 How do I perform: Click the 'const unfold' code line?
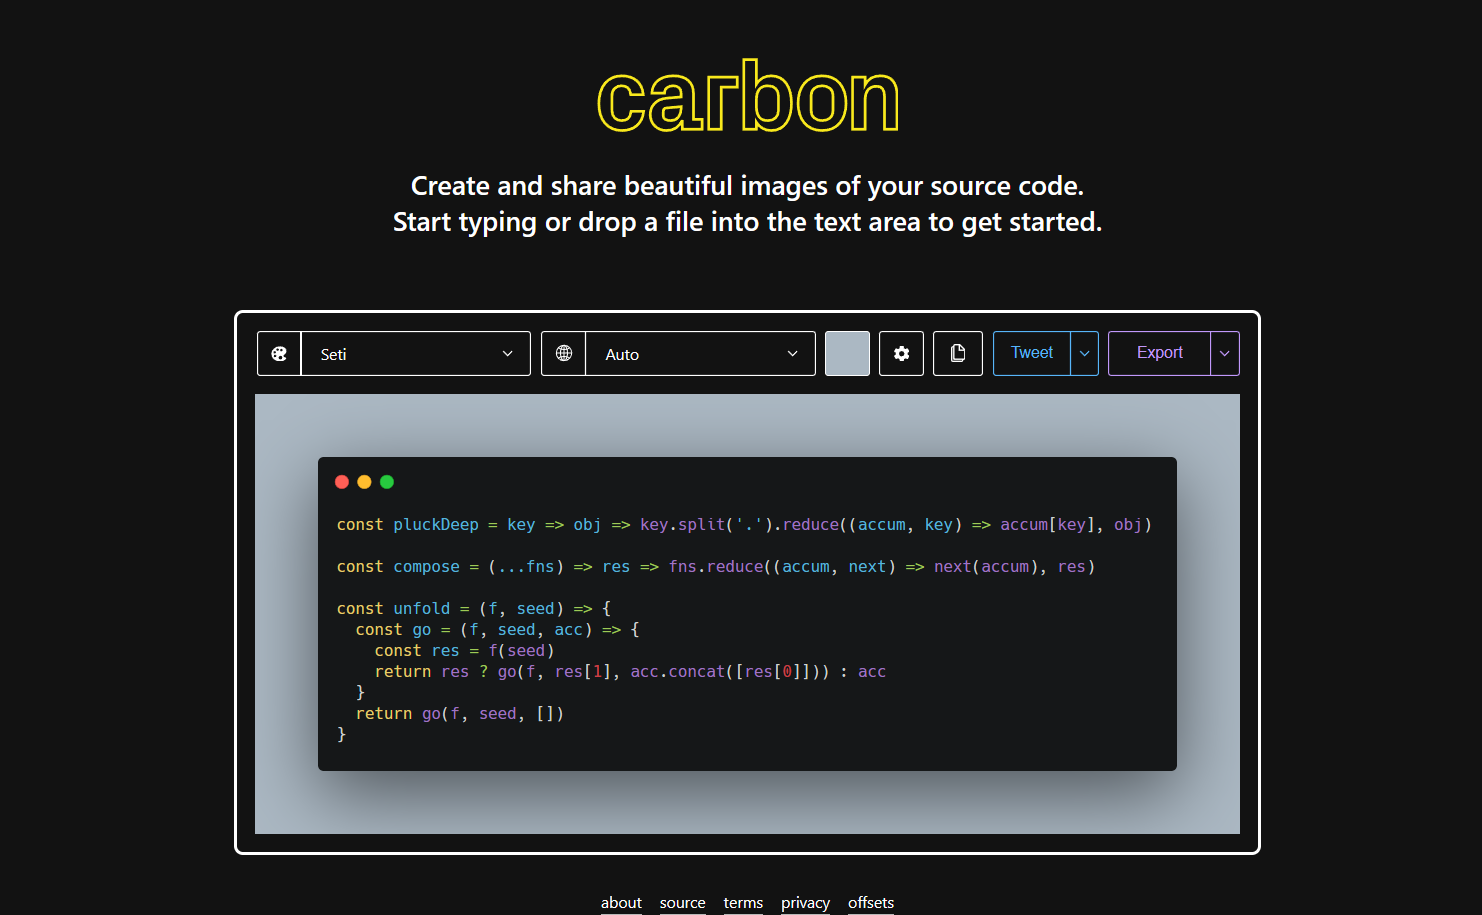(x=474, y=609)
